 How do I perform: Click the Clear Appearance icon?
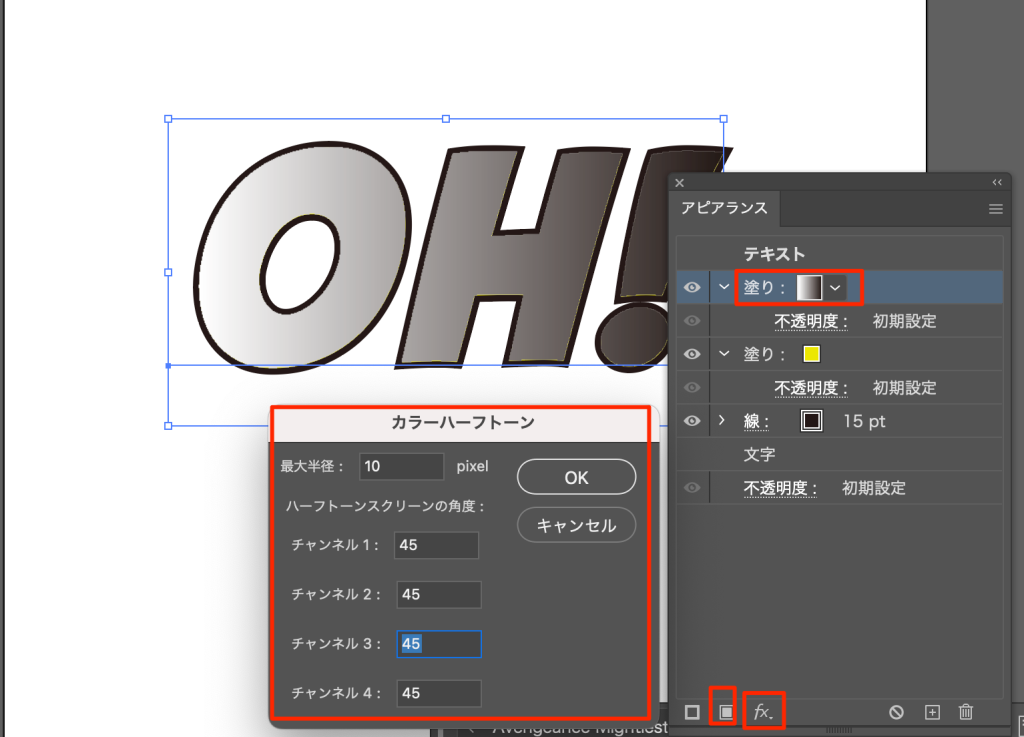[x=897, y=712]
